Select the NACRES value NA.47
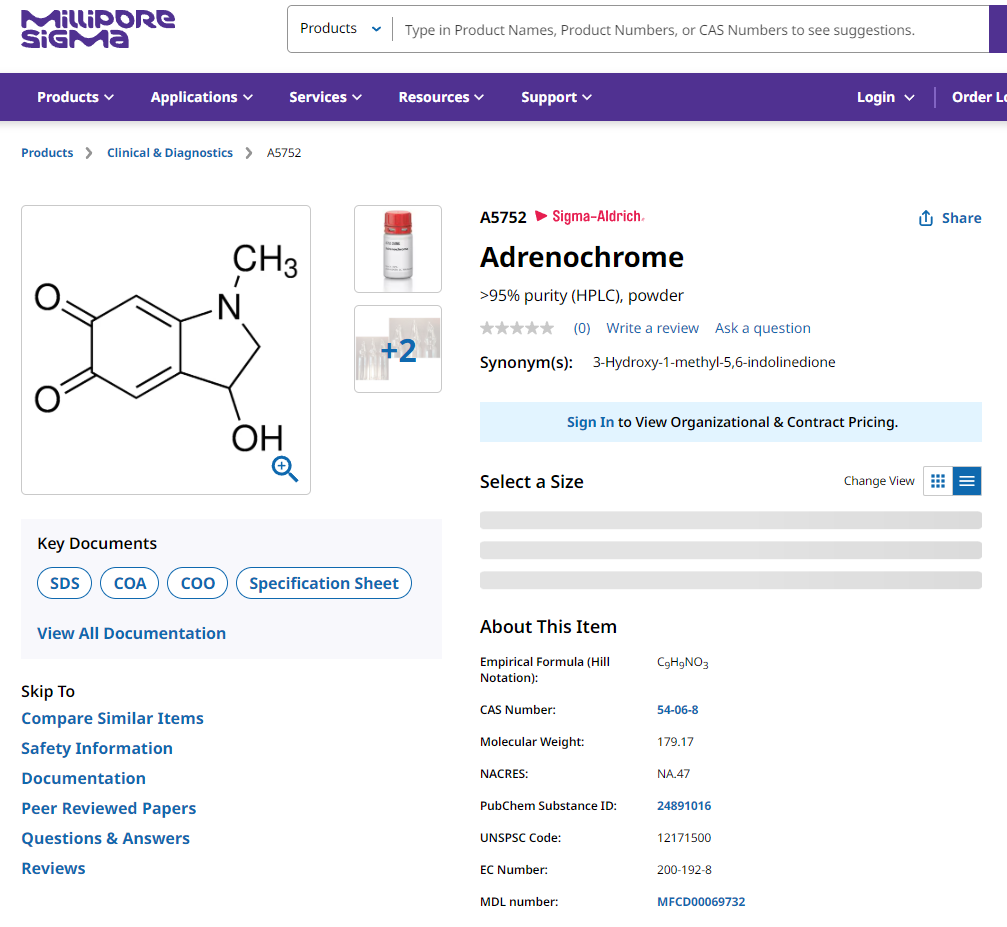The width and height of the screenshot is (1007, 927). 674,774
